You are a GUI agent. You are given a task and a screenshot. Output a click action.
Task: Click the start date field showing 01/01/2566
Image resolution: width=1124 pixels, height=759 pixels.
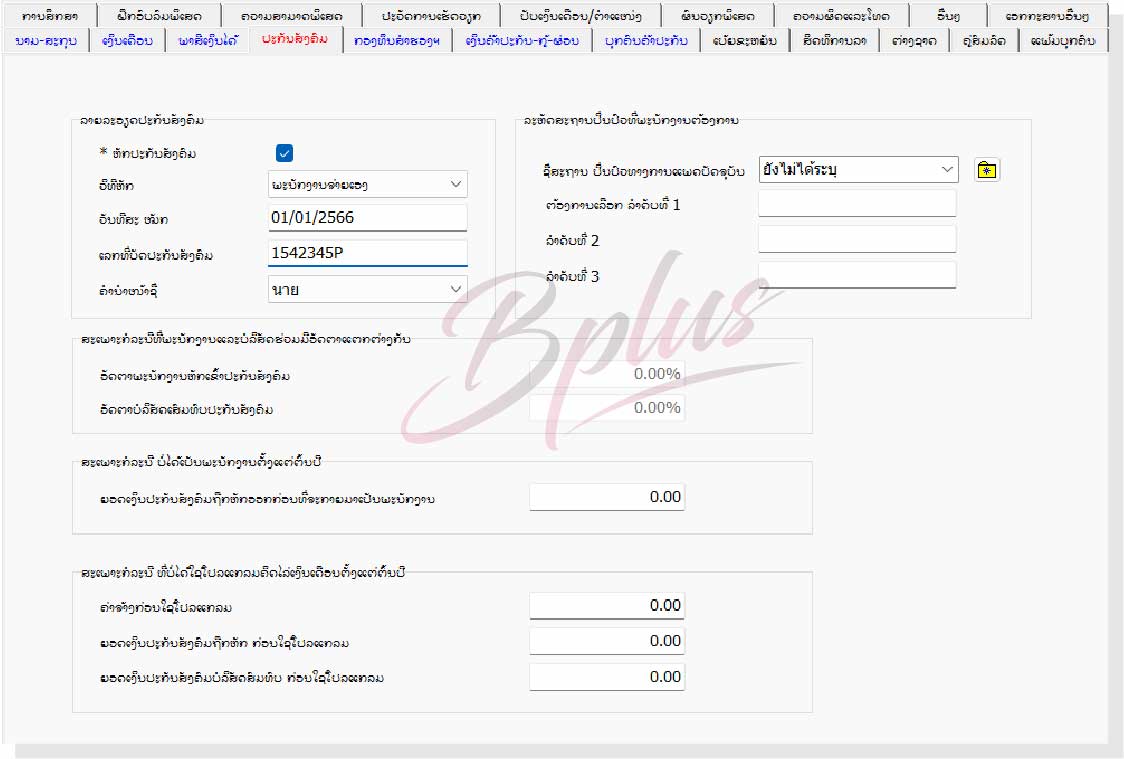(x=368, y=218)
